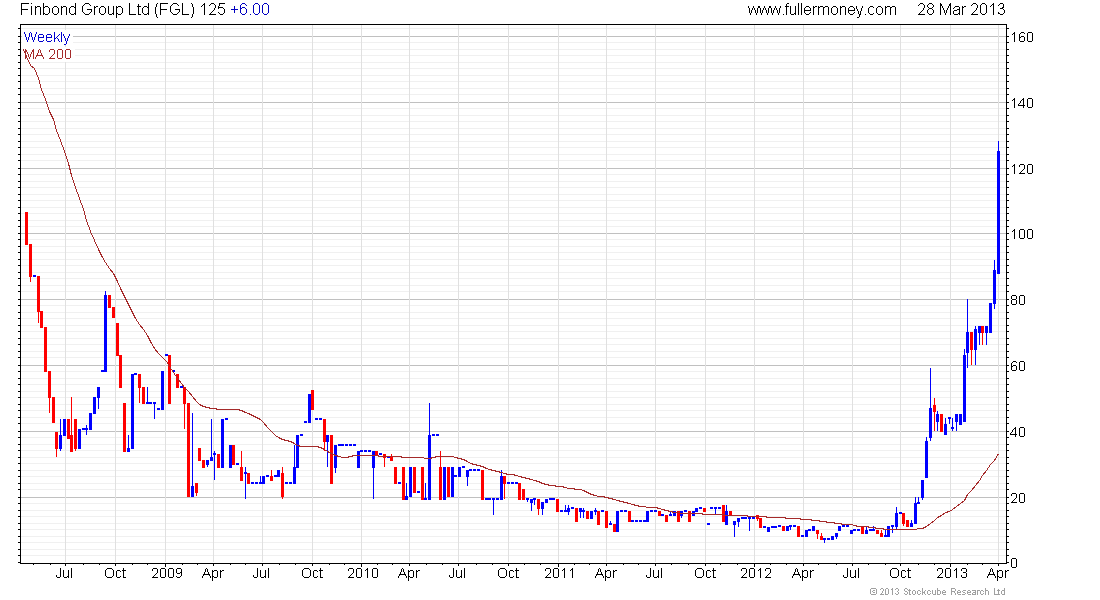This screenshot has width=1100, height=600.
Task: Click the copyright '2013 Stockcube Research Ltd' text
Action: click(x=937, y=592)
